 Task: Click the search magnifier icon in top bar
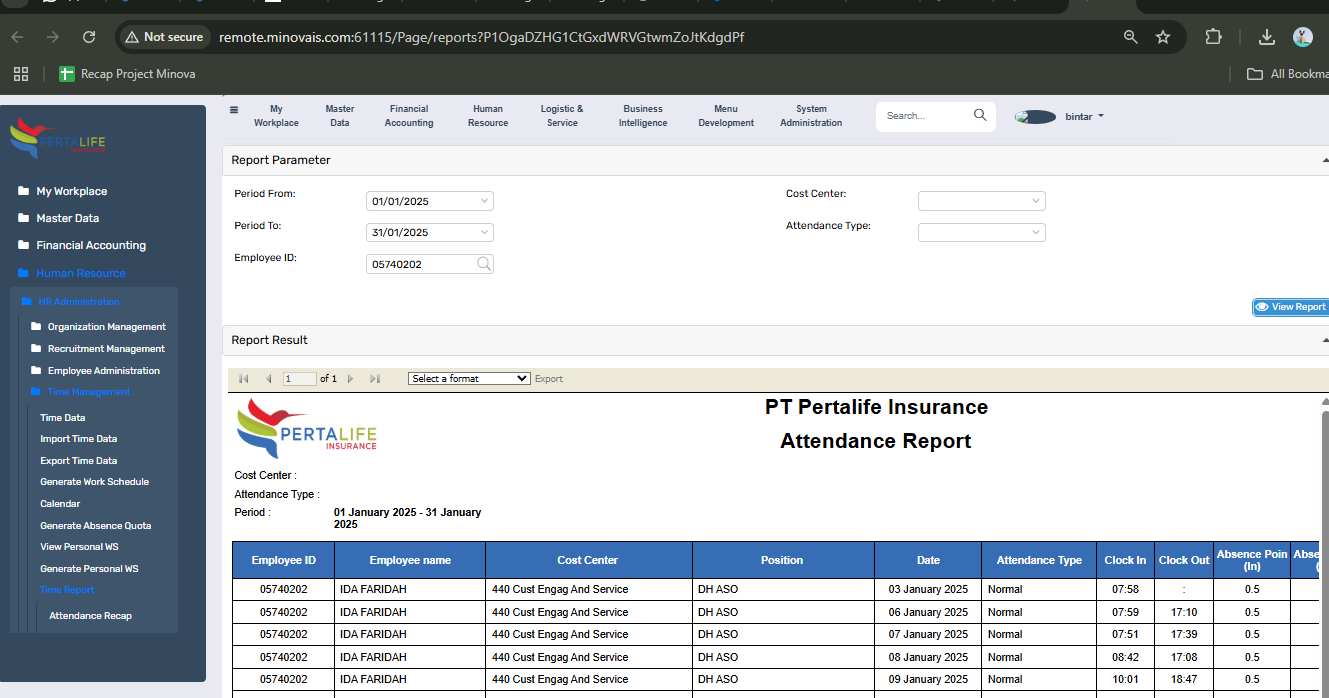(x=980, y=116)
